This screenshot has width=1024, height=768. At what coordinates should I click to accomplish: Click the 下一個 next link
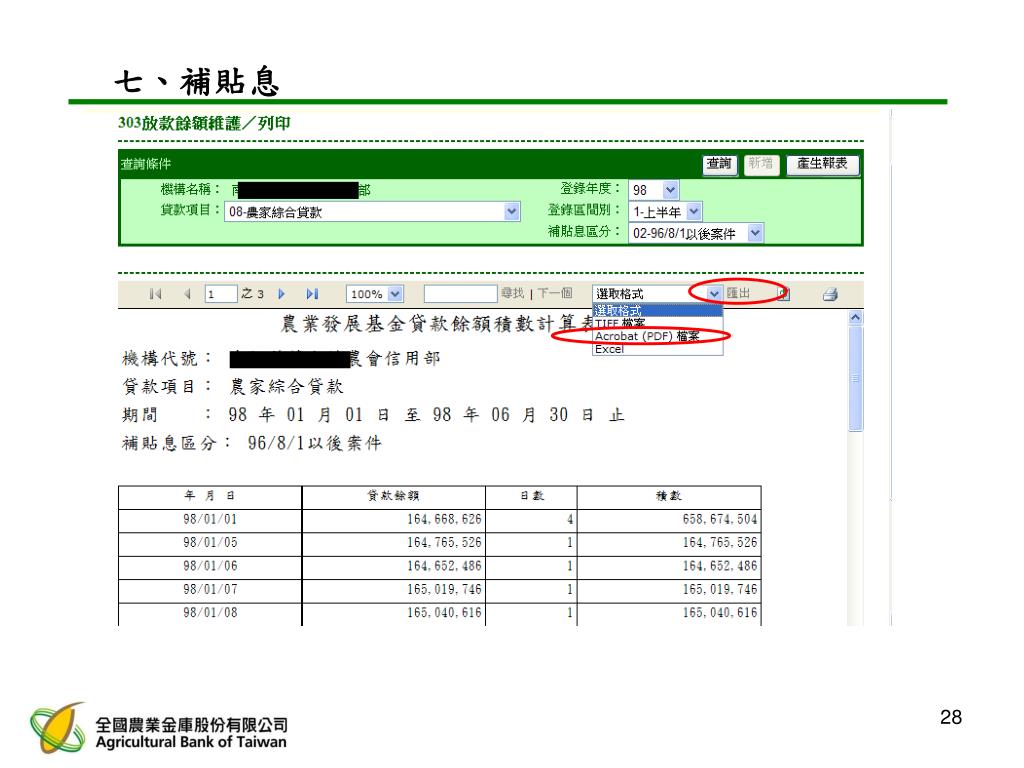pos(554,293)
